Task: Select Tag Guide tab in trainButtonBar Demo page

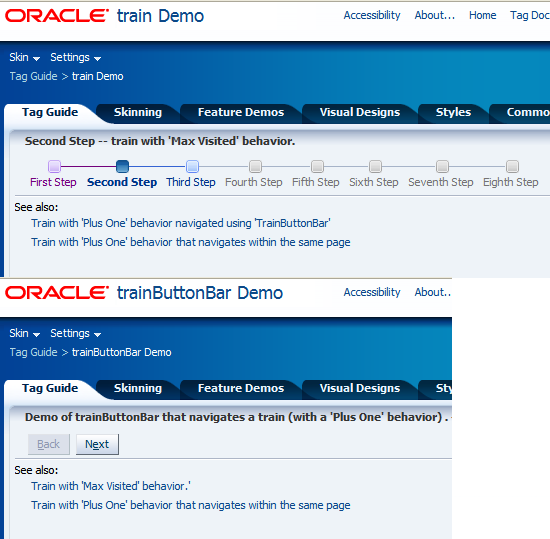Action: (50, 389)
